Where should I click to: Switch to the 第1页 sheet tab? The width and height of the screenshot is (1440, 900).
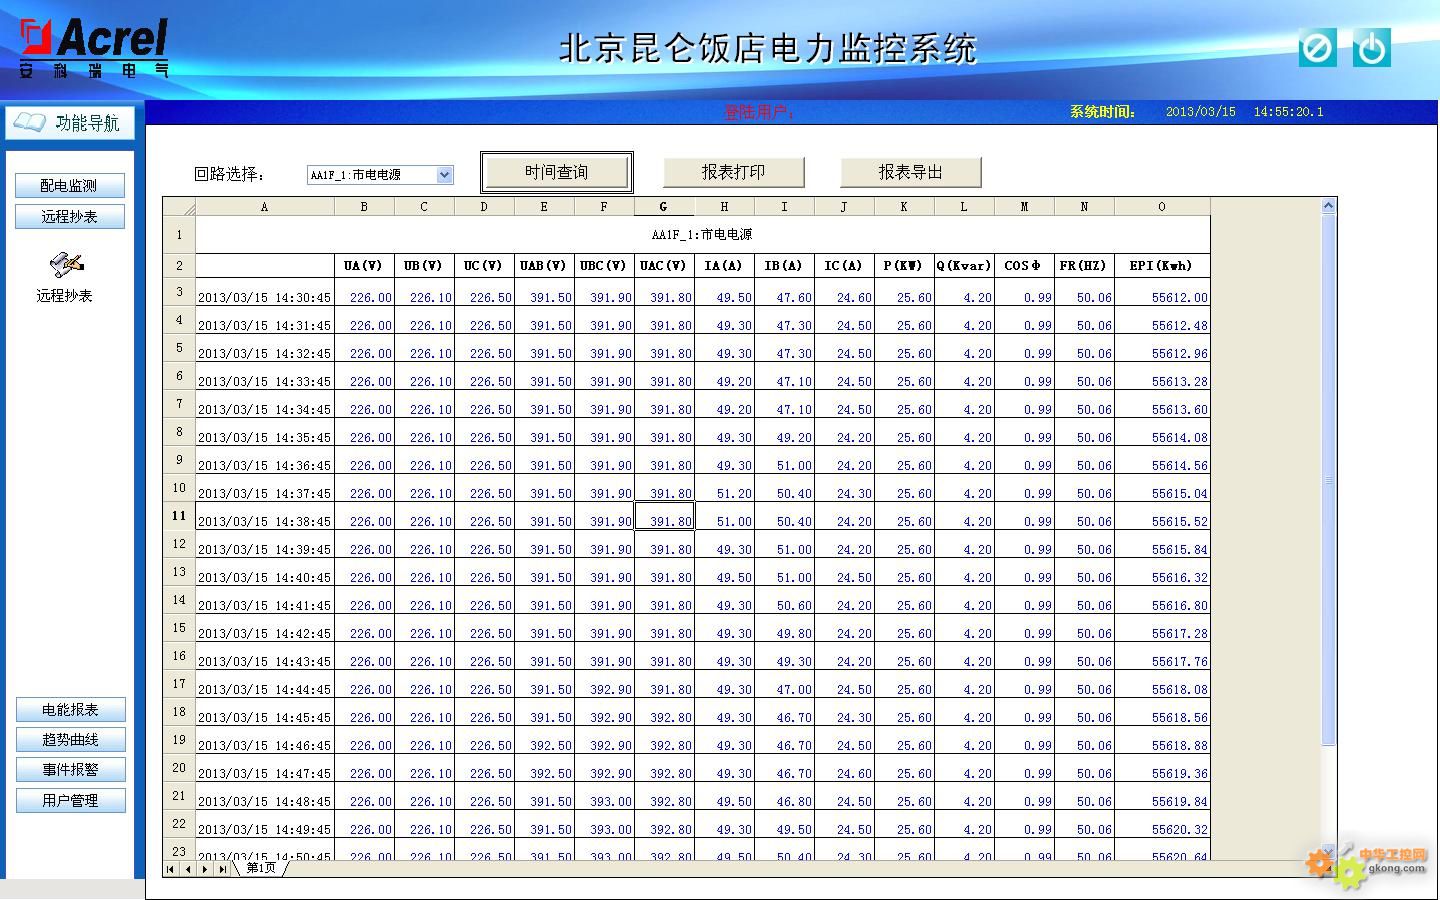pos(261,868)
